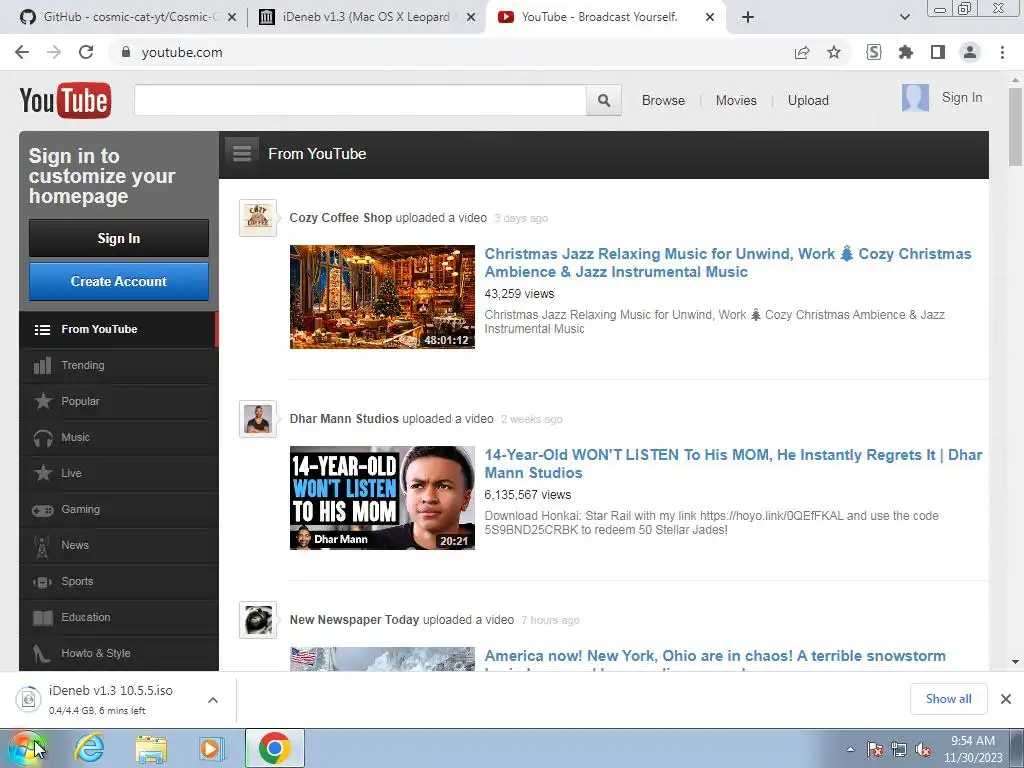Click the YouTube logo
1024x768 pixels.
tap(65, 100)
